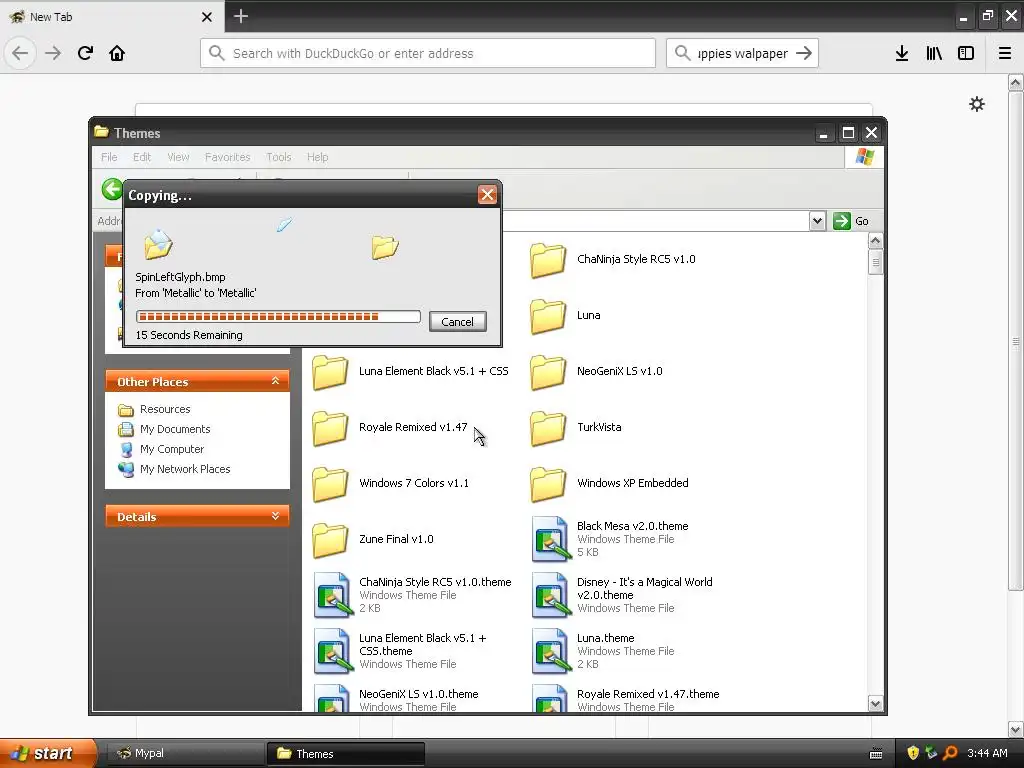Select the Luna folder

(x=566, y=315)
